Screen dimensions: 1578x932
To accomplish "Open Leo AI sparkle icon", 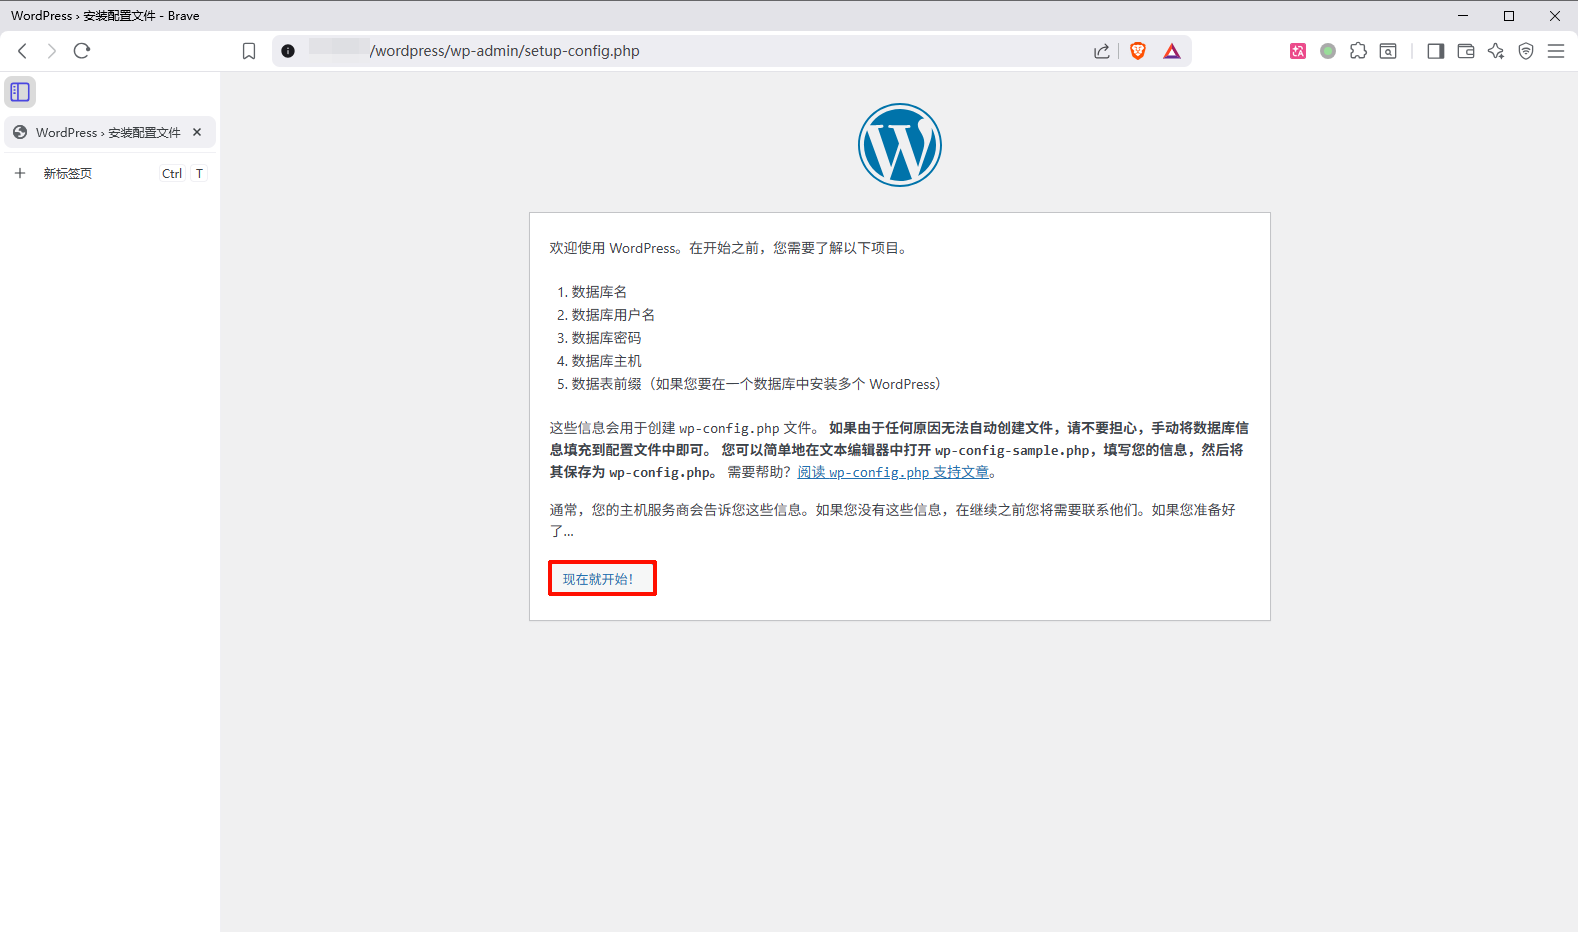I will pos(1496,51).
